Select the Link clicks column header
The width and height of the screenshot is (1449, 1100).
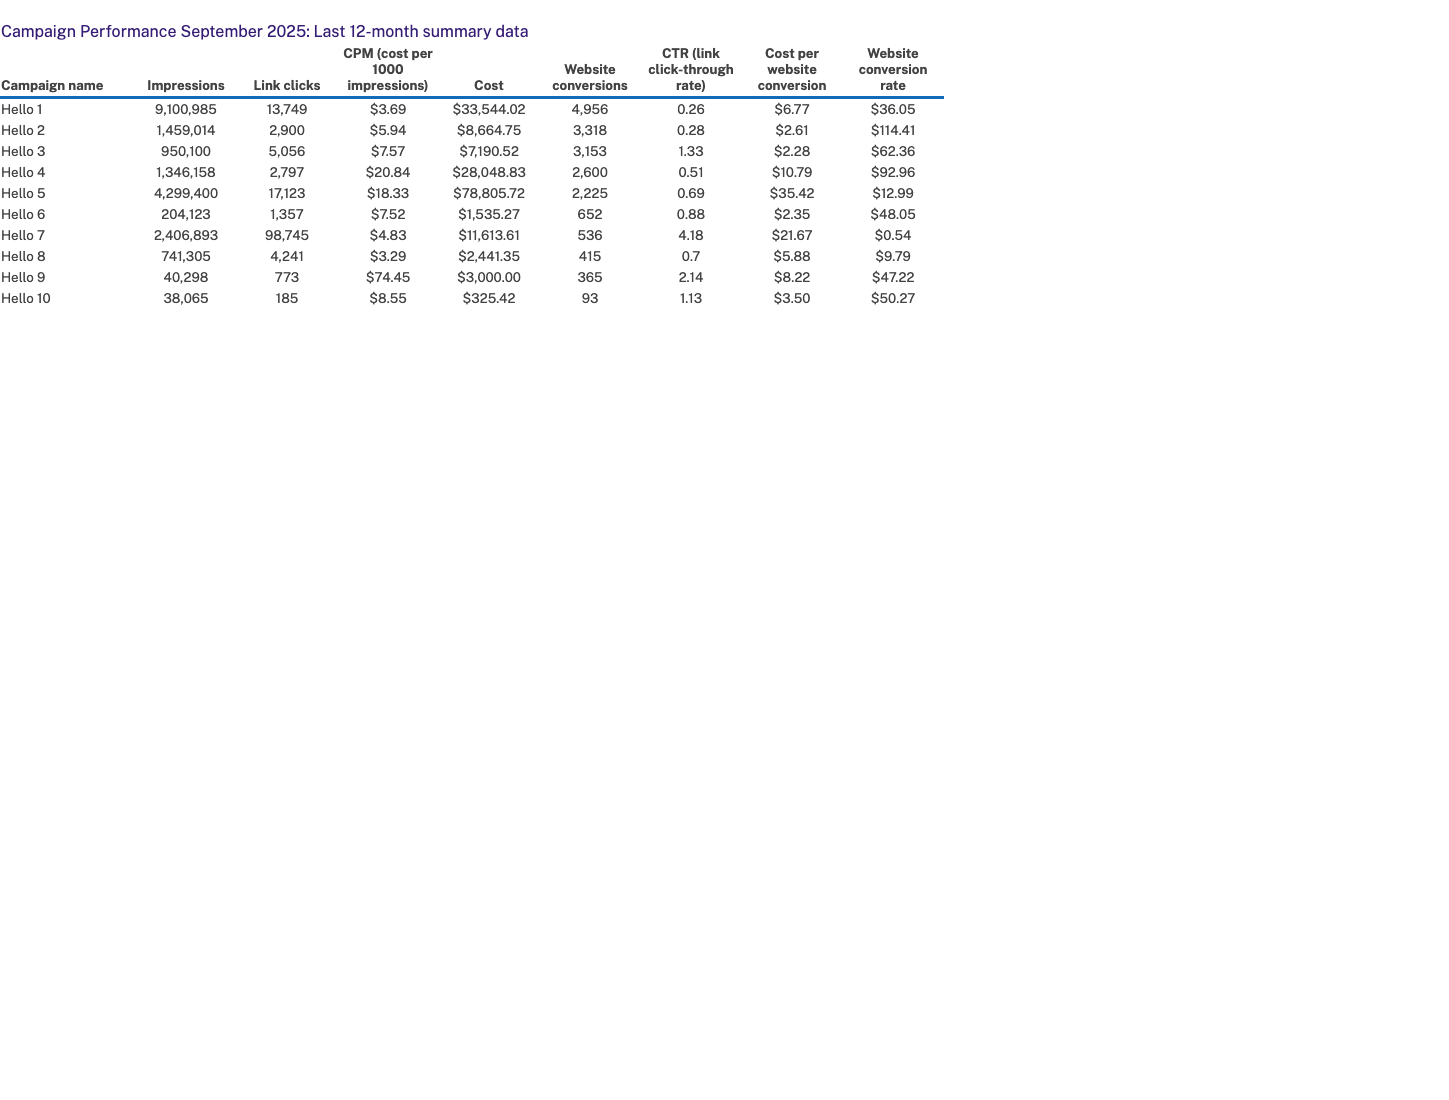pos(287,86)
